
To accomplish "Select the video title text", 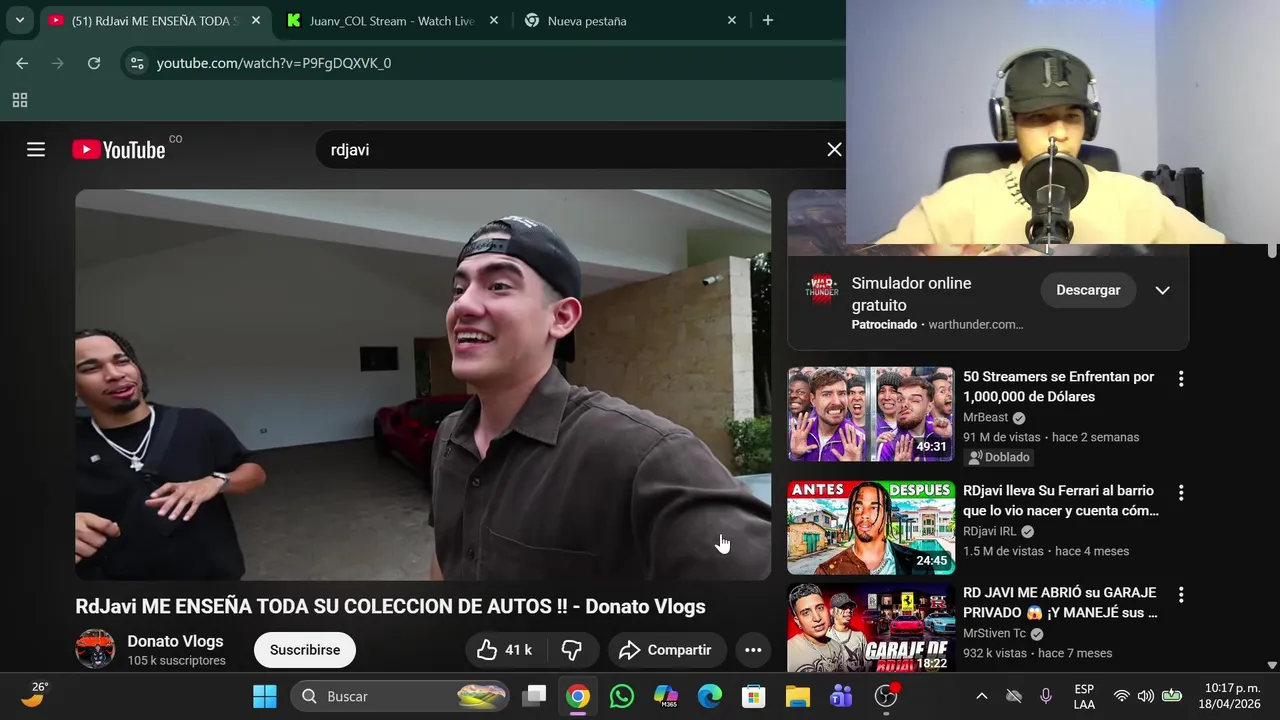I will tap(390, 607).
